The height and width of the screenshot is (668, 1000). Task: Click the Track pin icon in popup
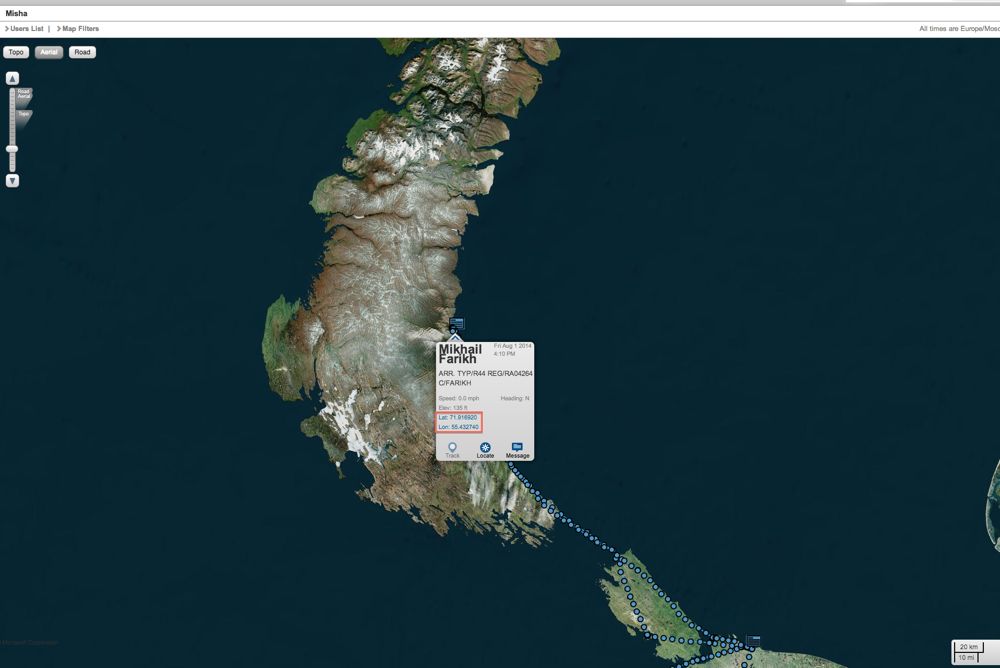(452, 448)
